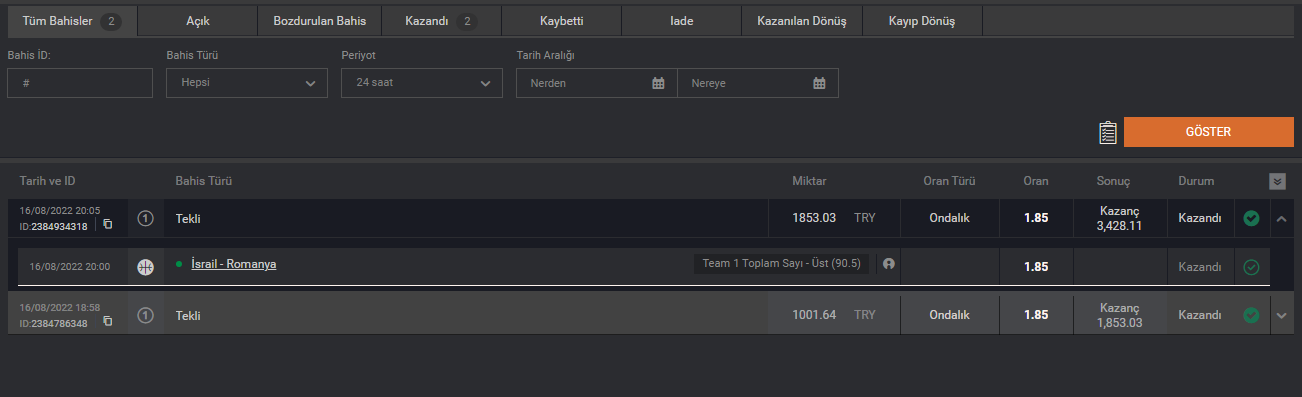Open the Periyot 24 saat dropdown

[x=422, y=83]
